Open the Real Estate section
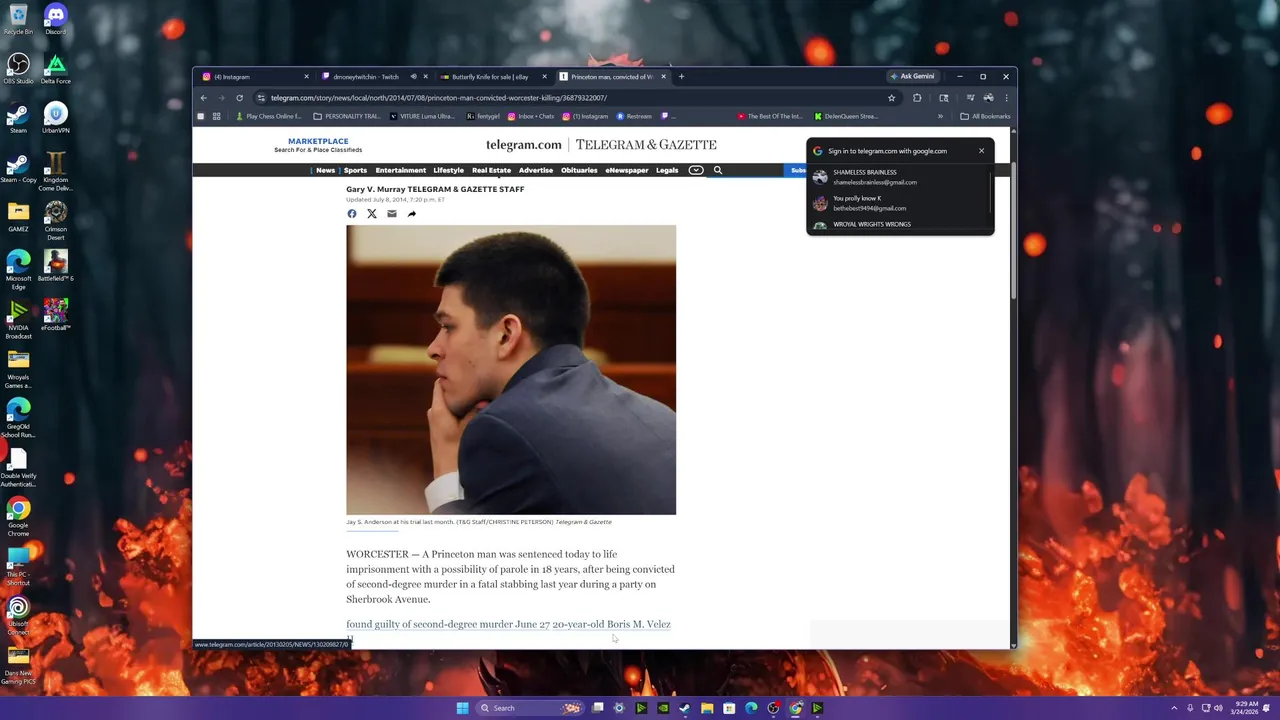 [491, 170]
